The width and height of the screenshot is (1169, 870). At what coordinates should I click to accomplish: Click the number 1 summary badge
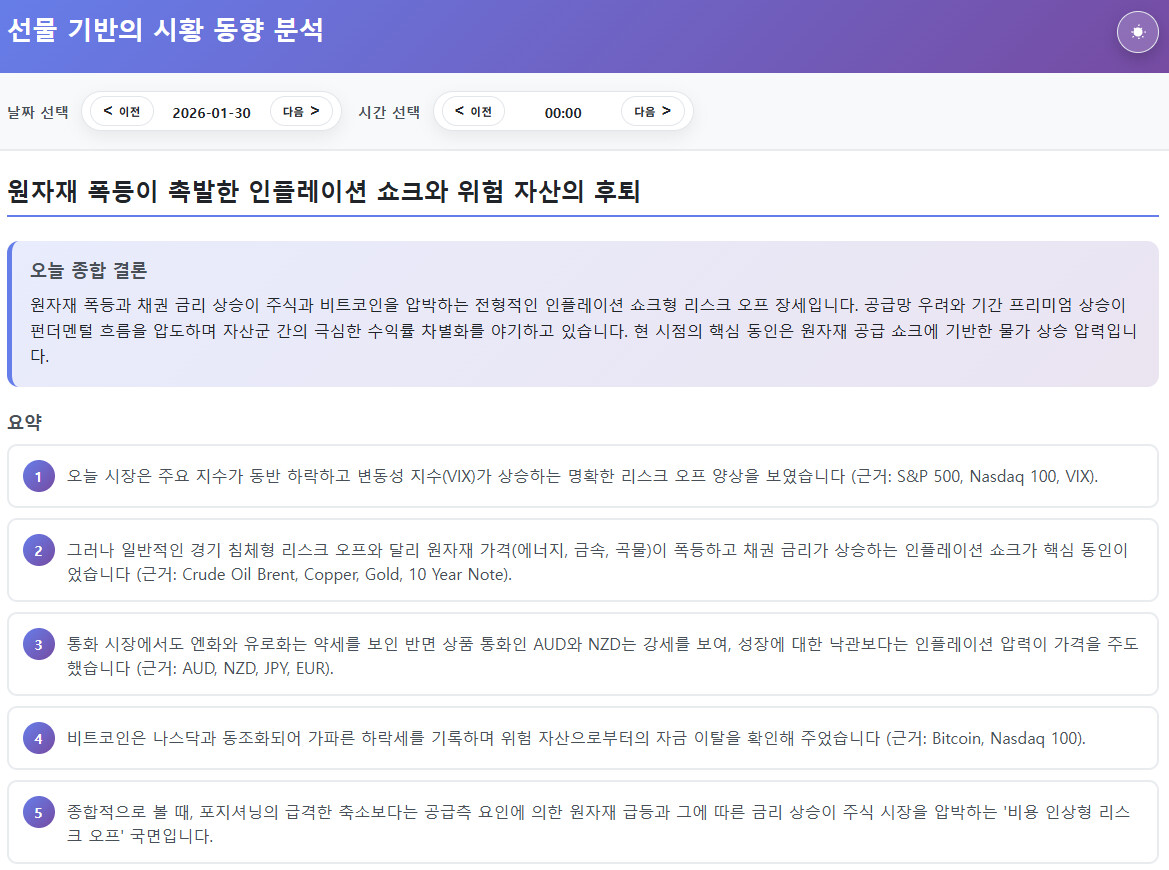tap(39, 477)
